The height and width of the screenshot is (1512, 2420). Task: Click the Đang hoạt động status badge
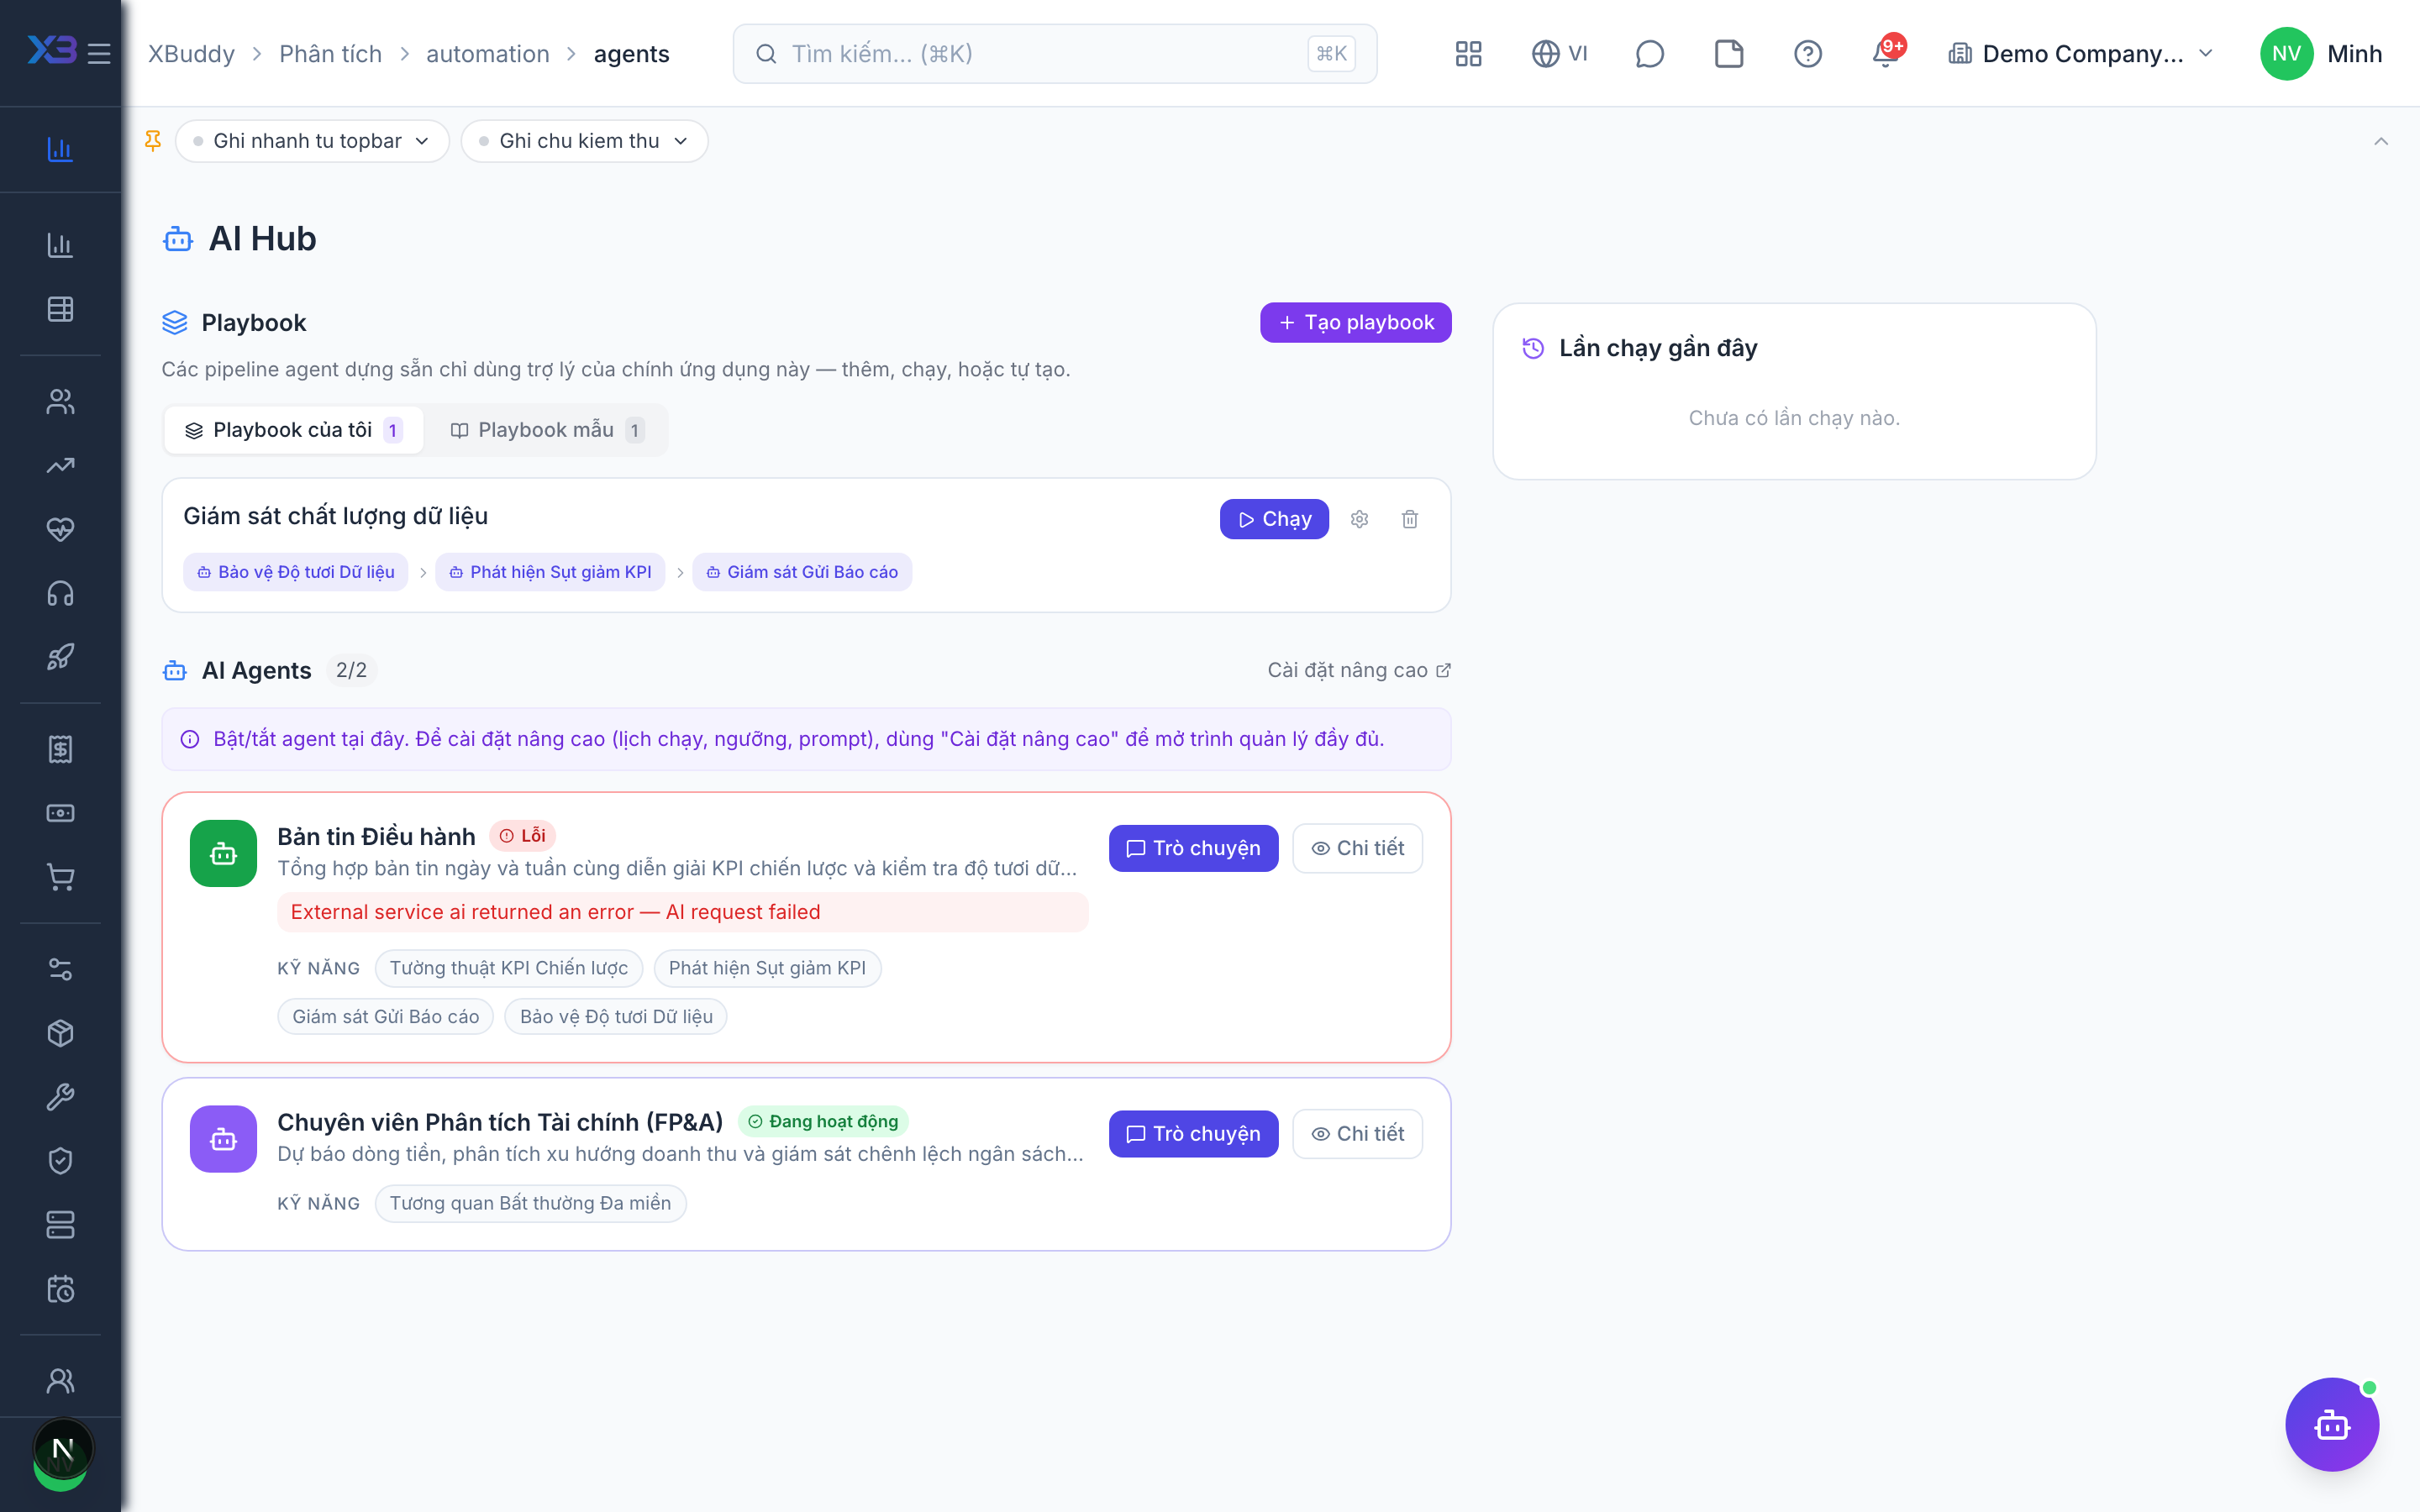pos(822,1121)
